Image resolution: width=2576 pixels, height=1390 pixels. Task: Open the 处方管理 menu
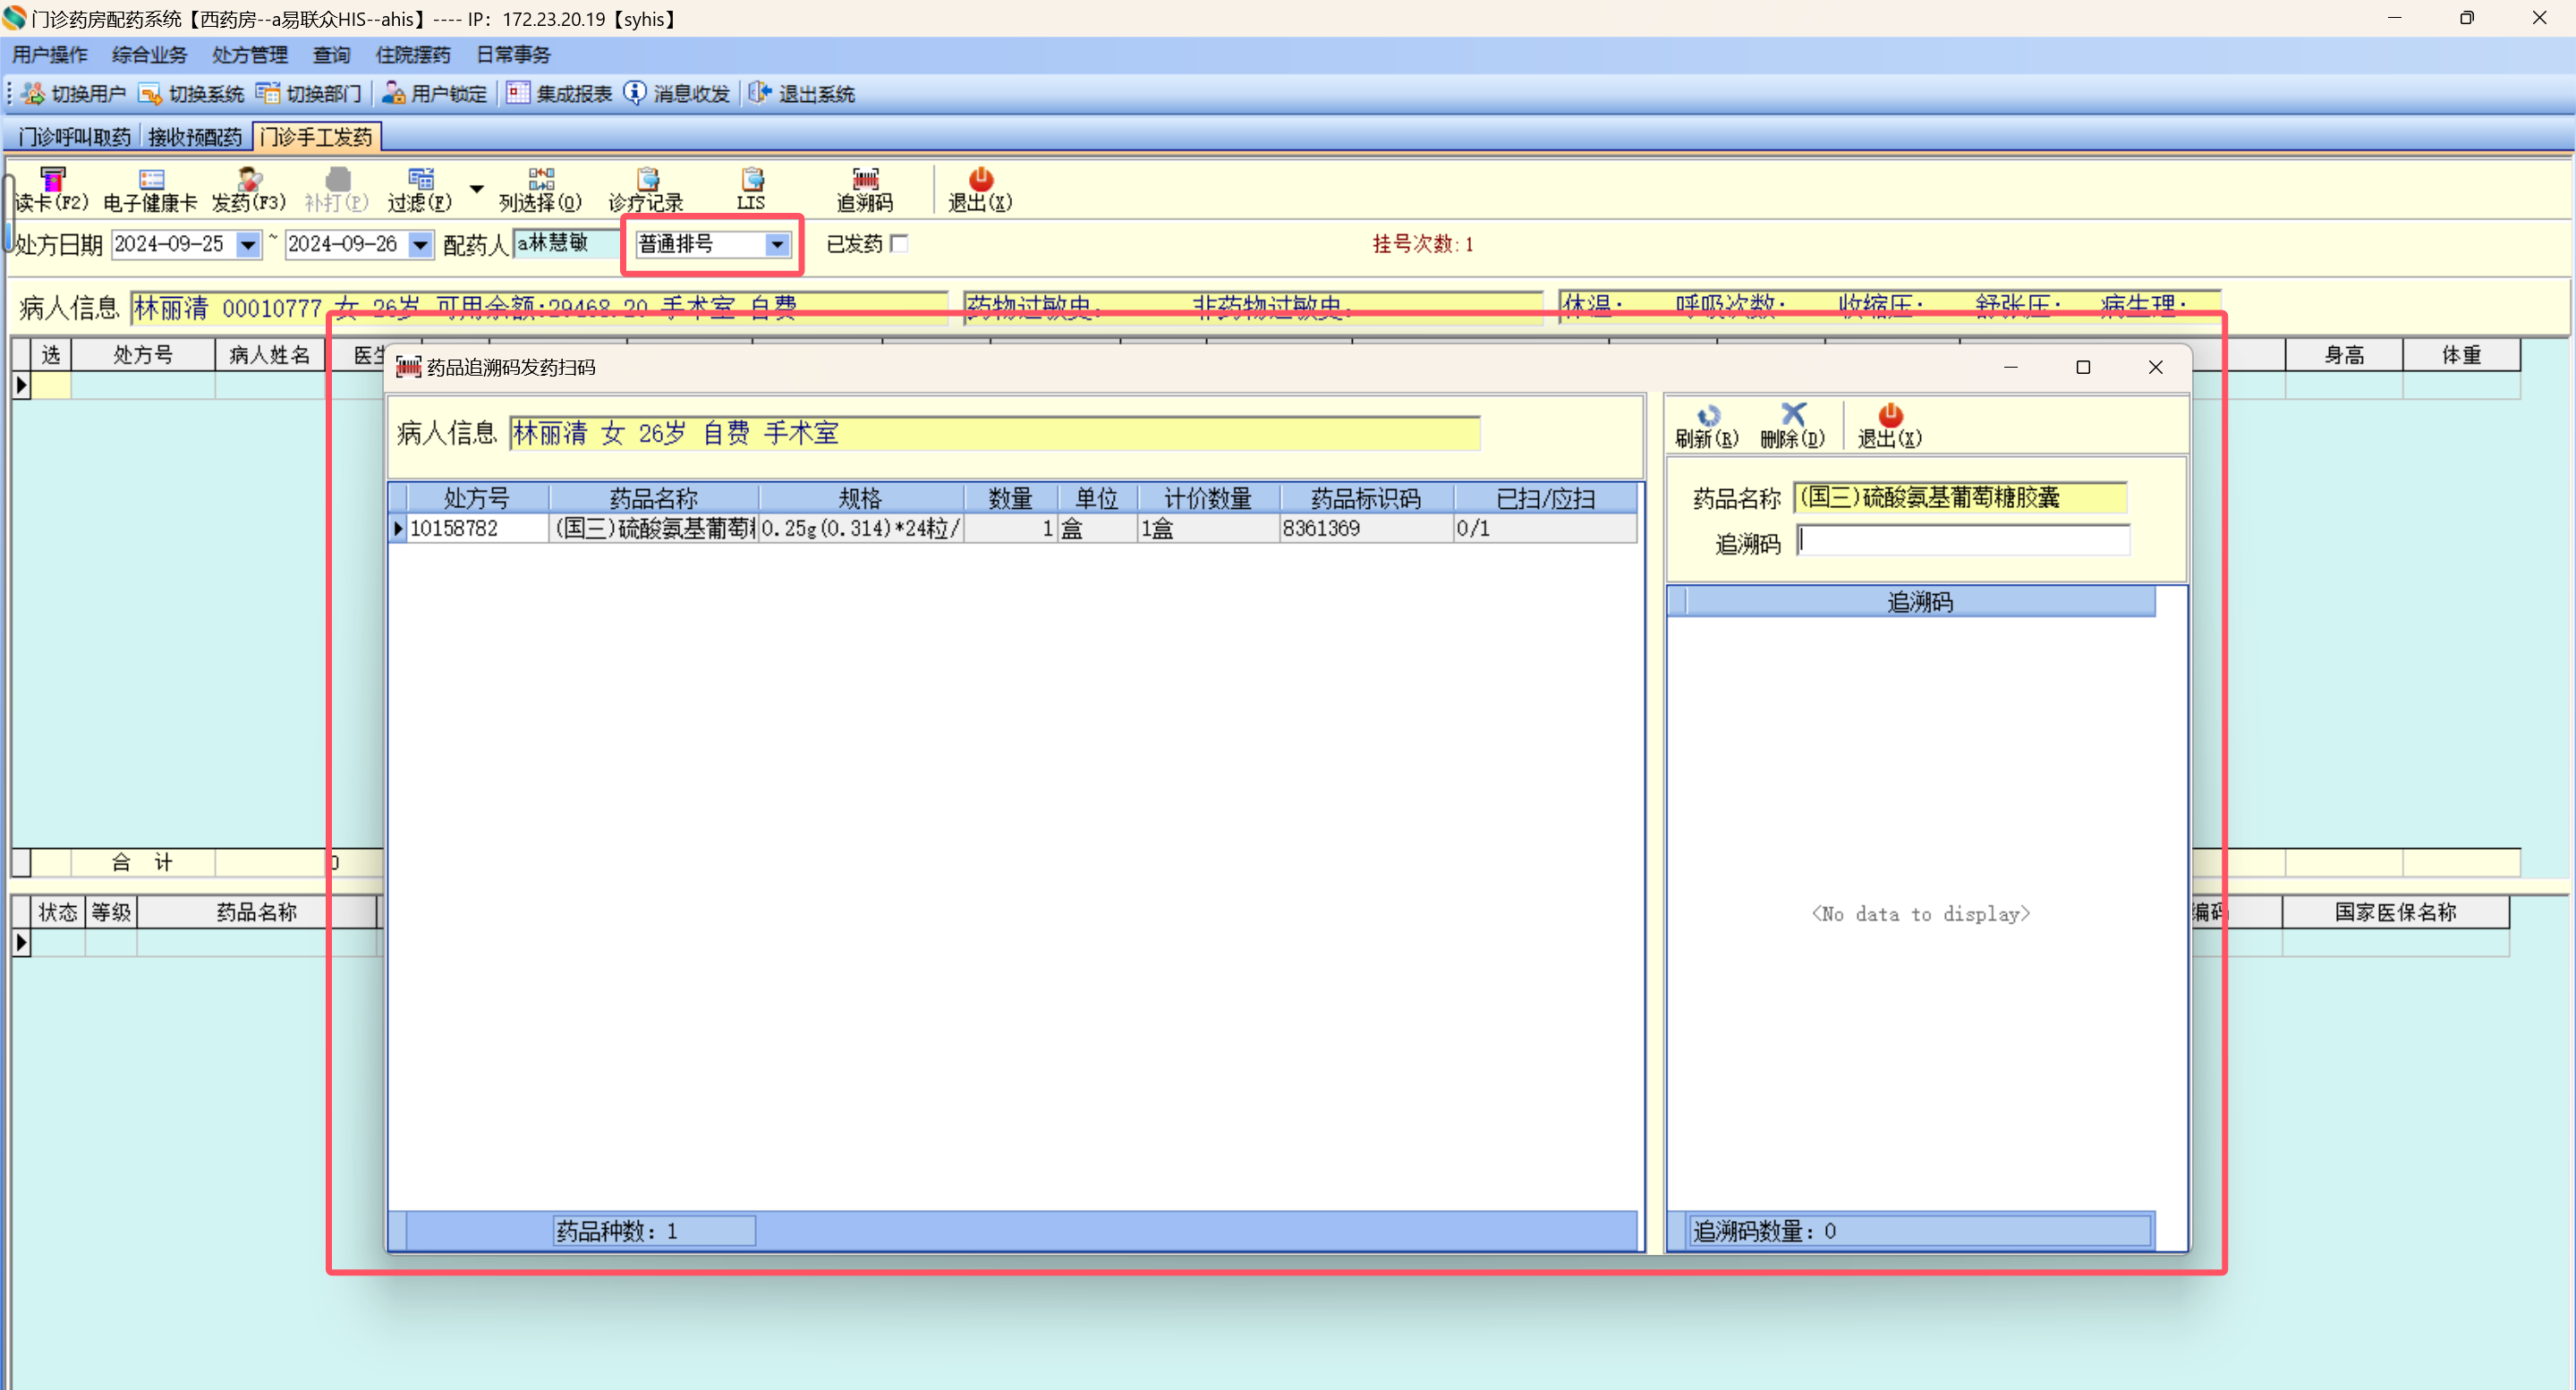[249, 55]
